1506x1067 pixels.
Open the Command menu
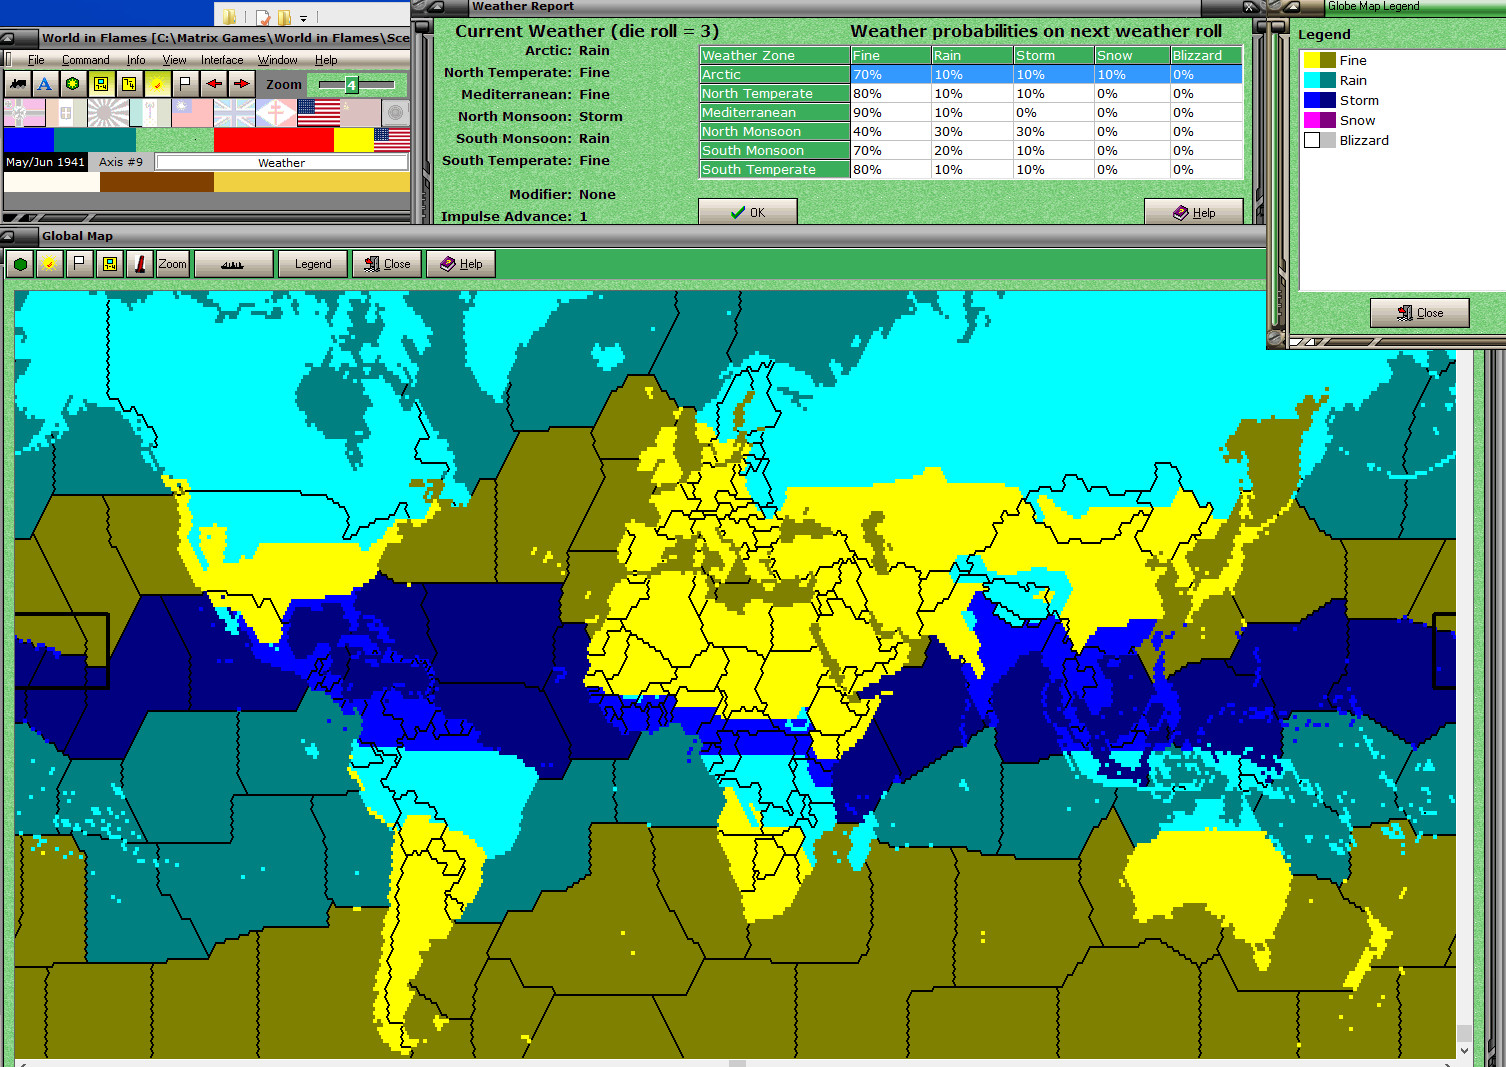[86, 59]
